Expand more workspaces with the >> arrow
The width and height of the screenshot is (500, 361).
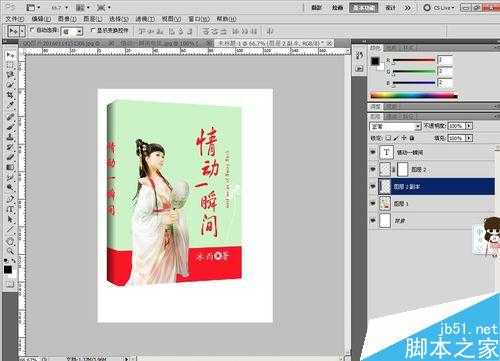[408, 7]
